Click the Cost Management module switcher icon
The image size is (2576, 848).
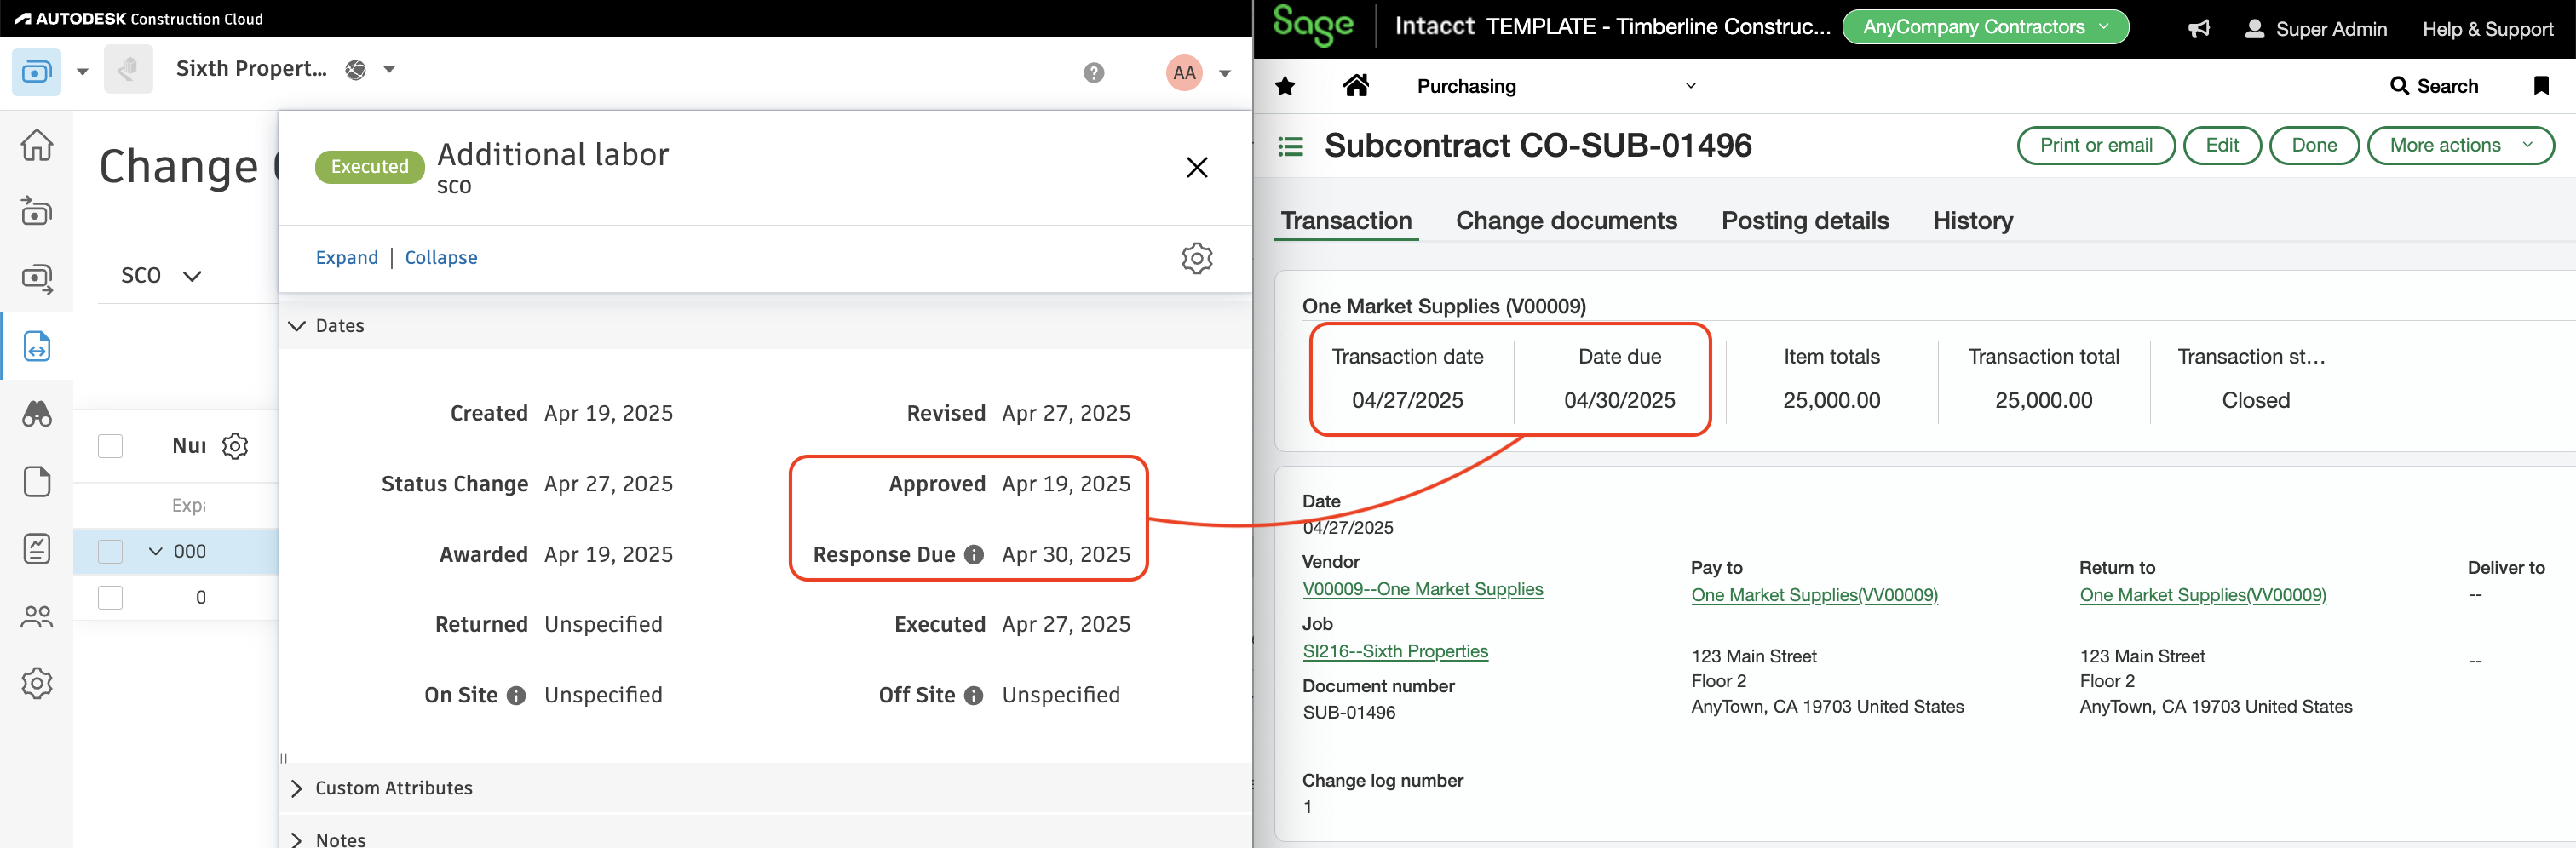point(36,72)
